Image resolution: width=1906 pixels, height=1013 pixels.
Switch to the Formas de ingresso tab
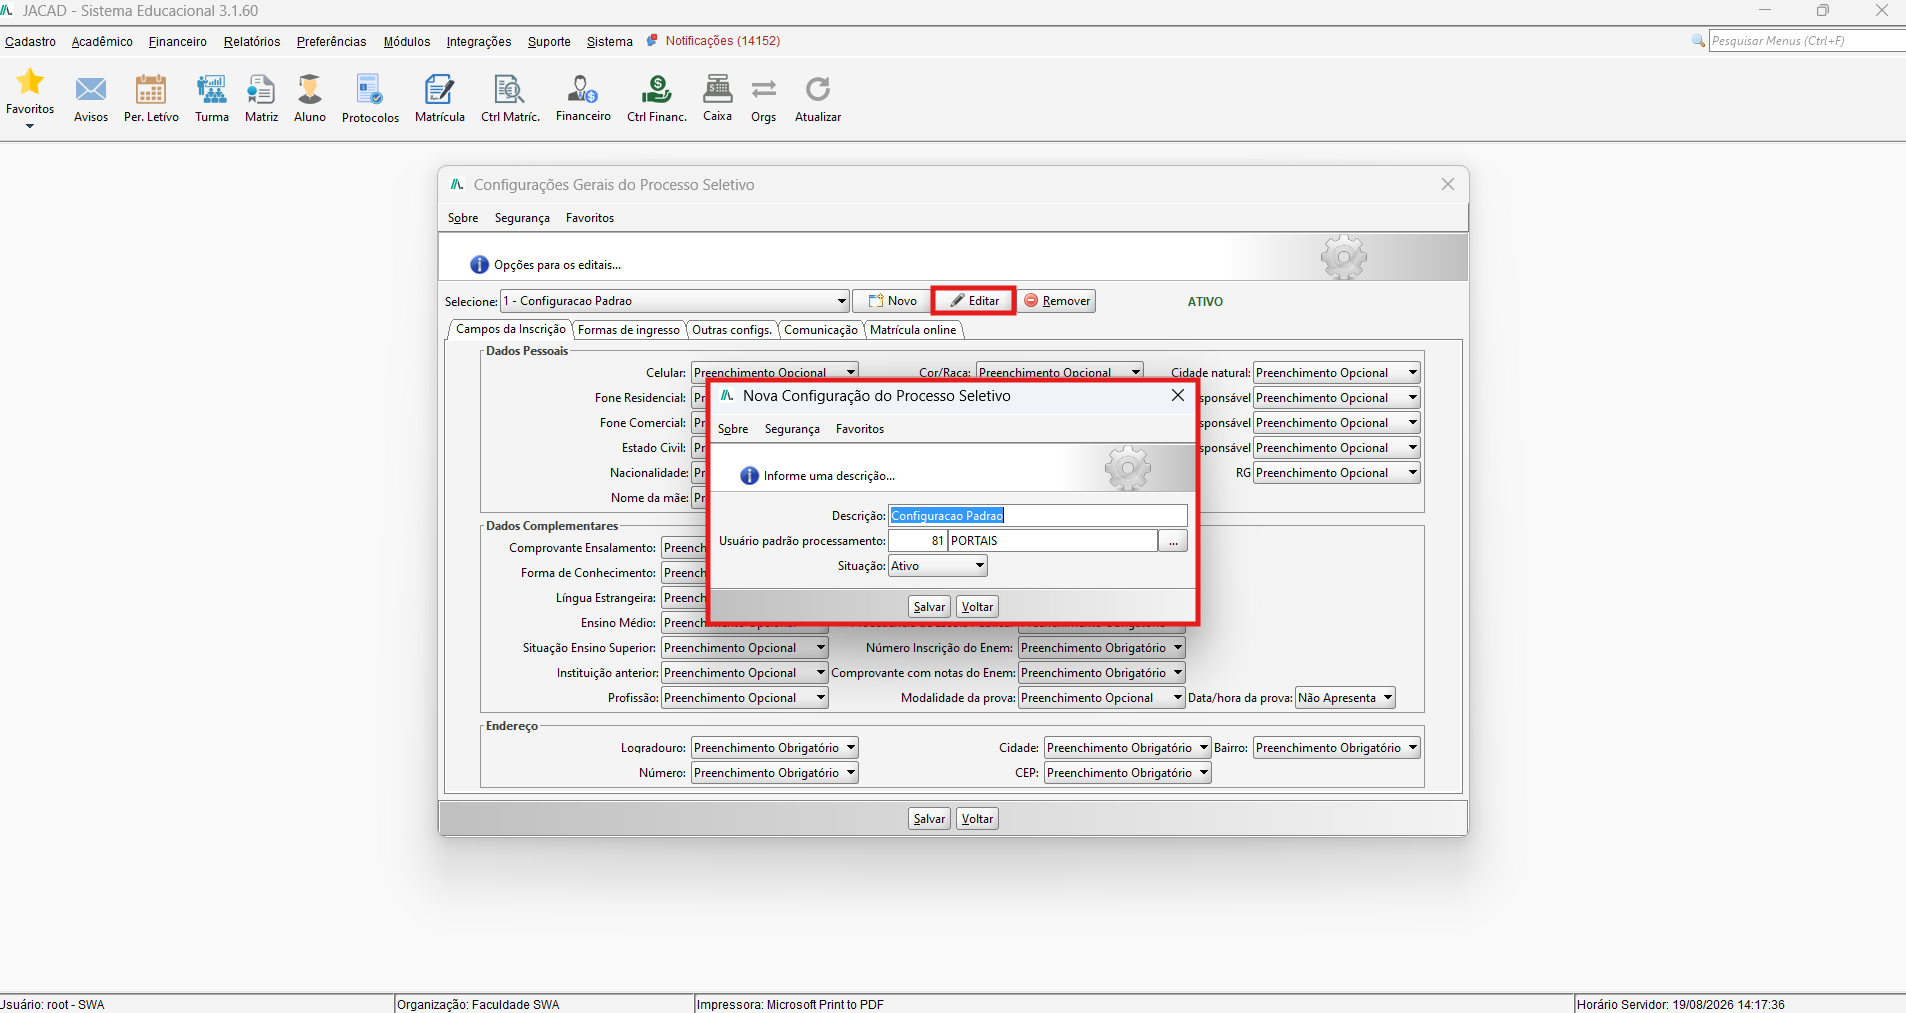(629, 330)
